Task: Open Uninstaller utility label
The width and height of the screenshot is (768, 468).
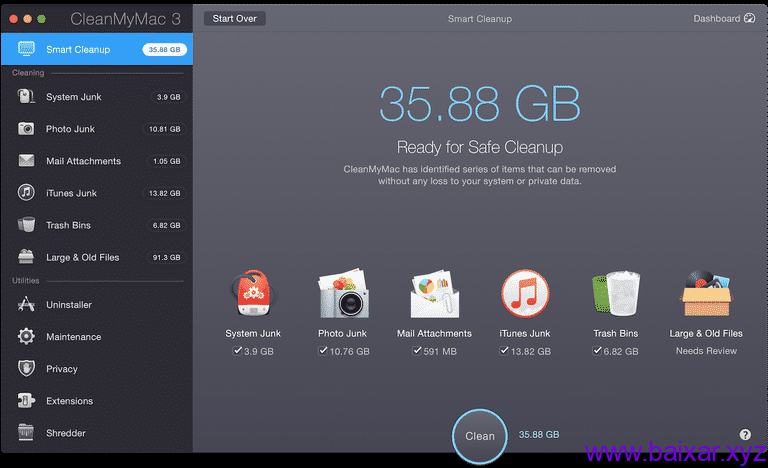Action: tap(69, 305)
